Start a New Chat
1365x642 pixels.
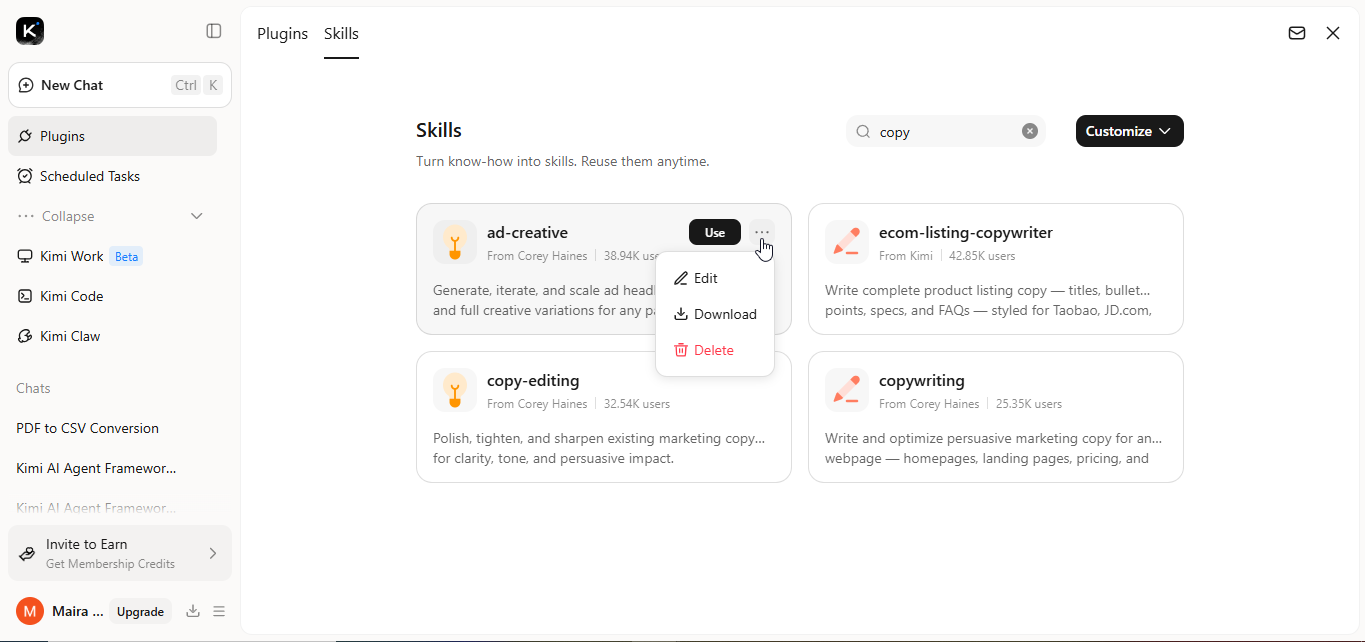pos(120,85)
